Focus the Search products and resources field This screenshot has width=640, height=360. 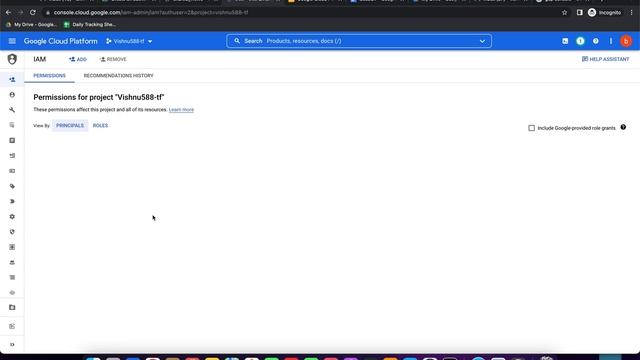pyautogui.click(x=359, y=41)
